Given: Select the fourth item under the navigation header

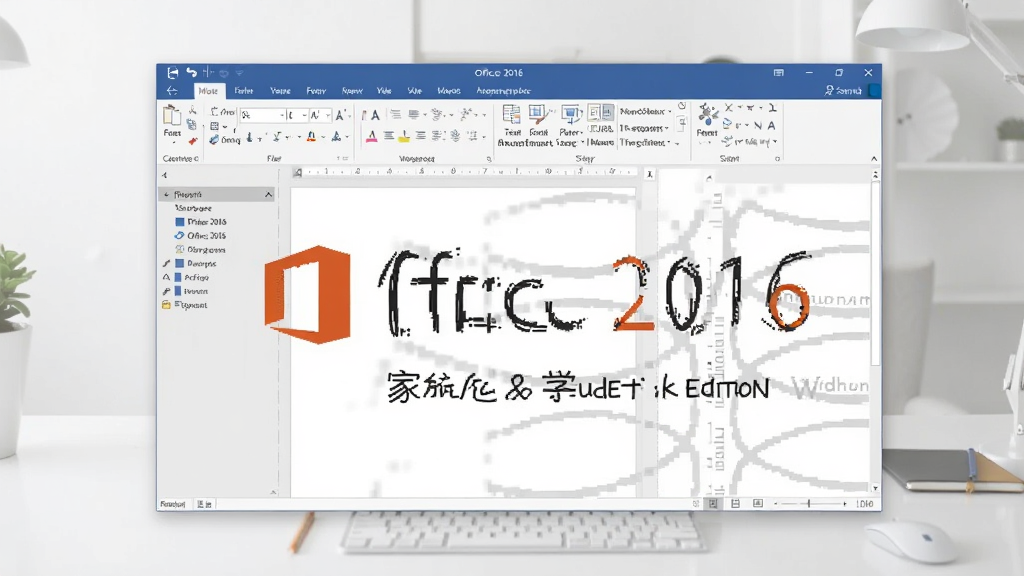Looking at the screenshot, I should (x=200, y=249).
